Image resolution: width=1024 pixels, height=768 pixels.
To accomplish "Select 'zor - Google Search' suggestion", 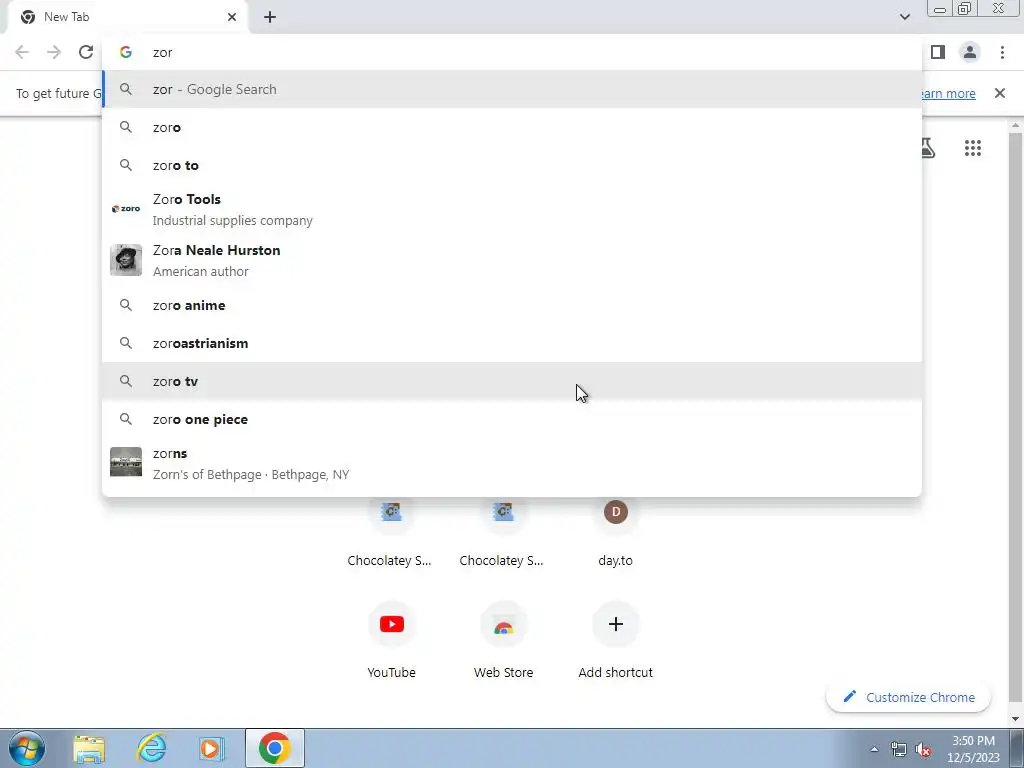I will pos(513,89).
